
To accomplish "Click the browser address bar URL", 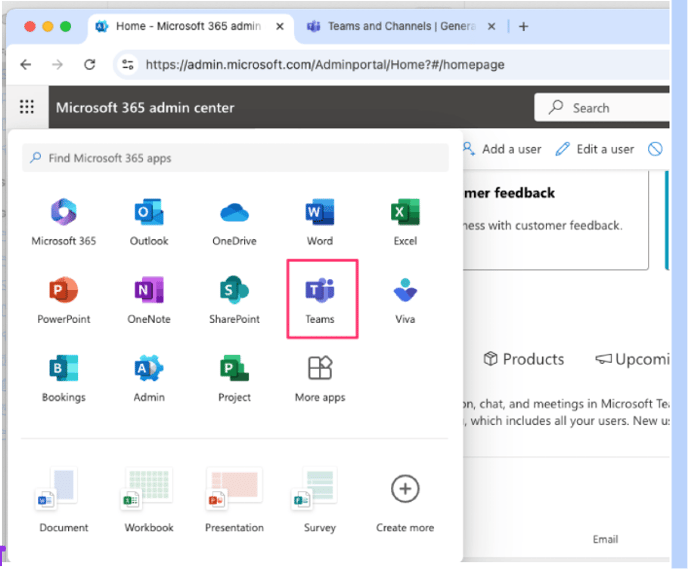I will pos(325,65).
